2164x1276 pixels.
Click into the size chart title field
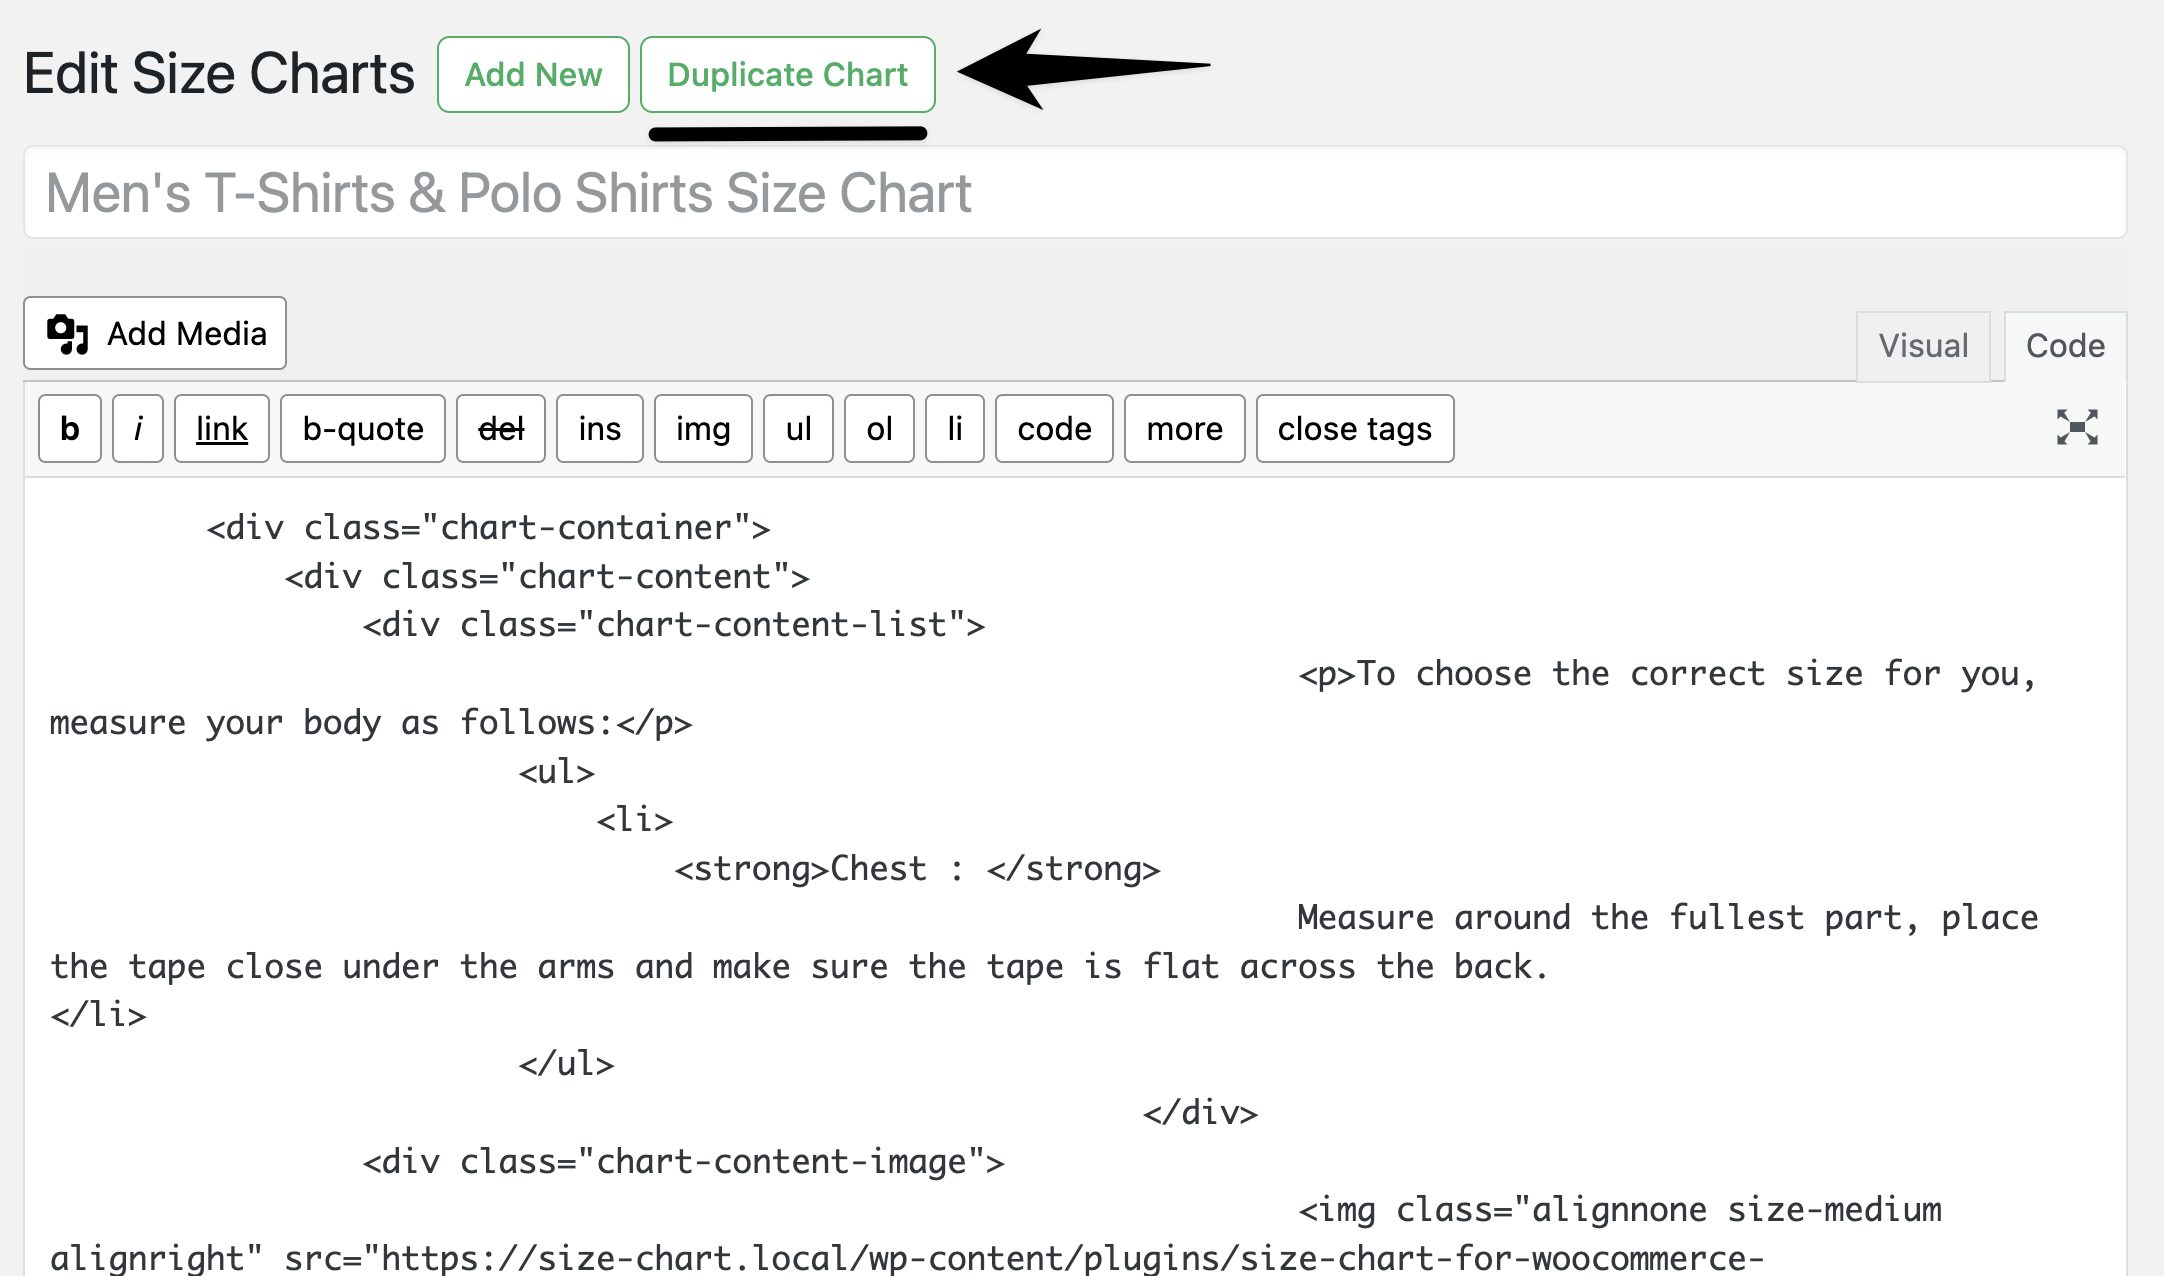(1074, 193)
